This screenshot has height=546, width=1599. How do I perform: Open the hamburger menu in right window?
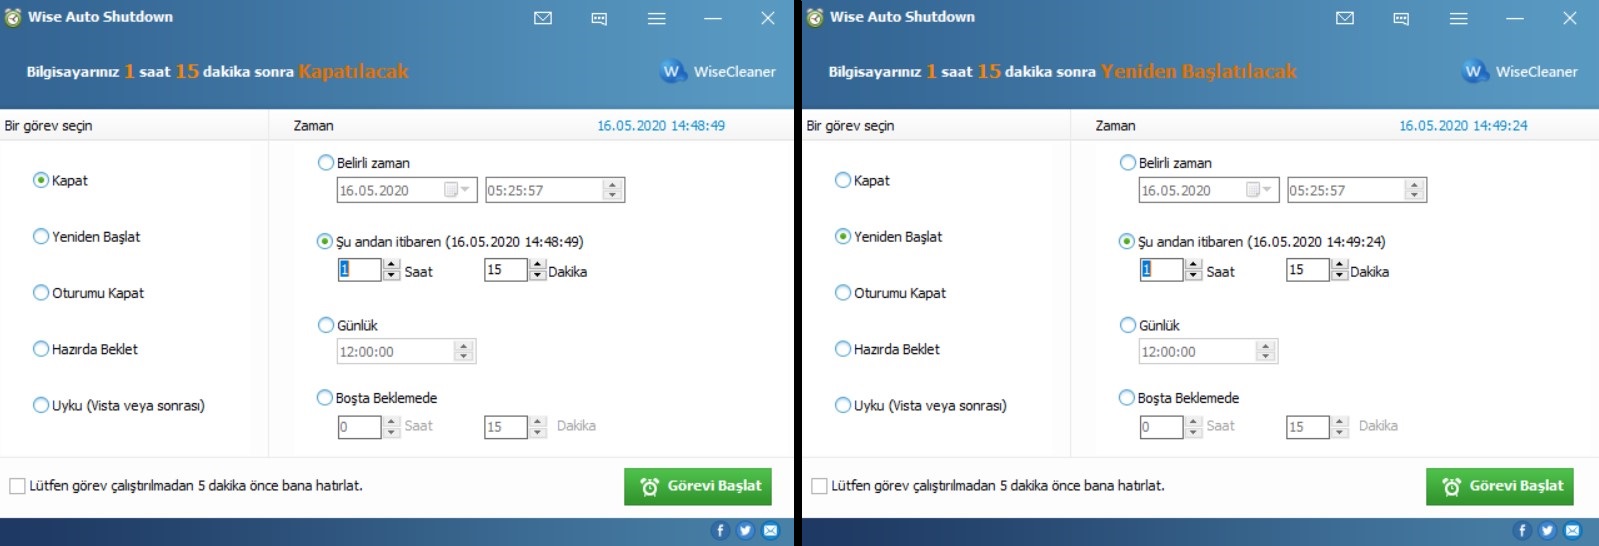(1458, 18)
